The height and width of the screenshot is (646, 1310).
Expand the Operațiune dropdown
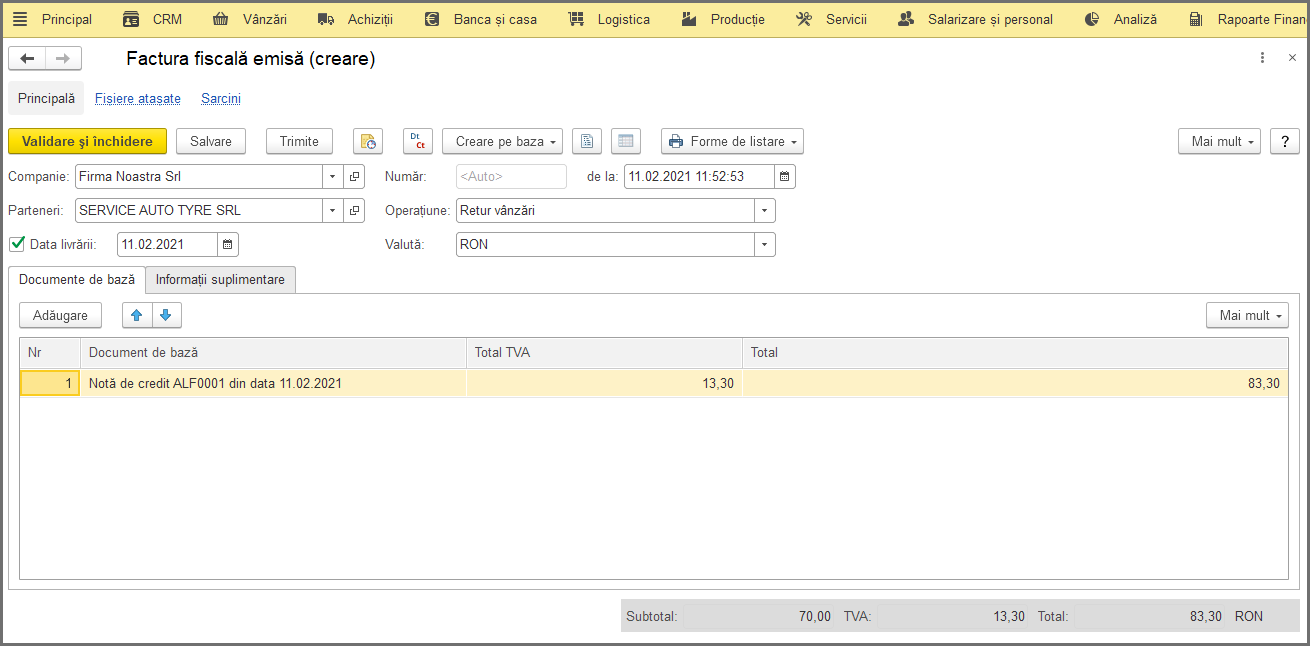point(765,211)
